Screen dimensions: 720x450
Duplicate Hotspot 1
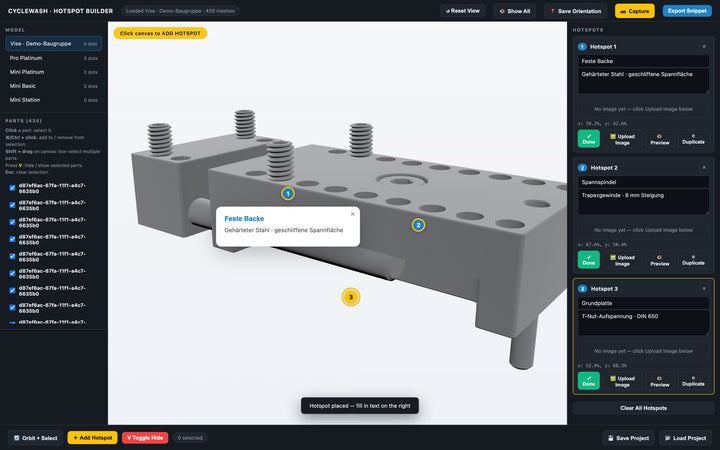pos(693,139)
